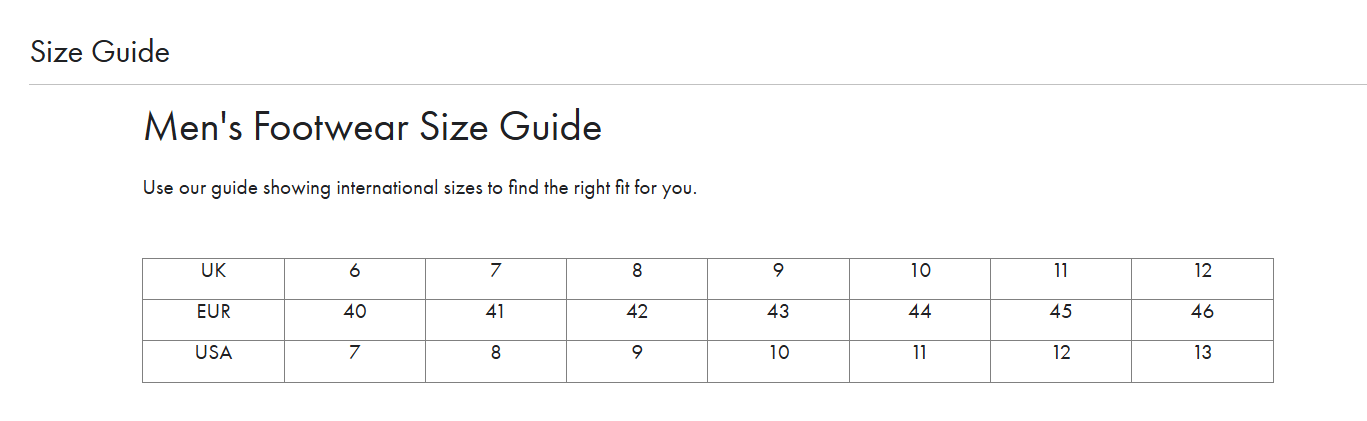Click UK size 8 cell
The image size is (1367, 421).
point(637,279)
